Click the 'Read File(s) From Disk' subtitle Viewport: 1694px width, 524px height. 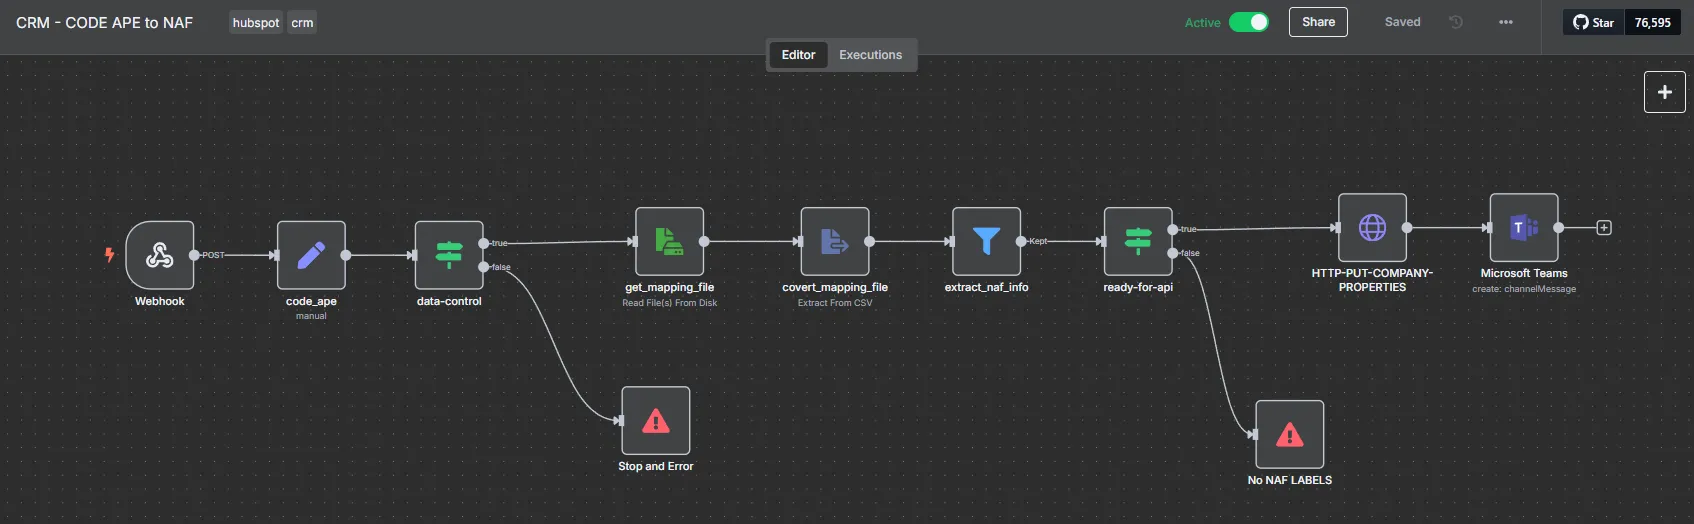pos(670,303)
